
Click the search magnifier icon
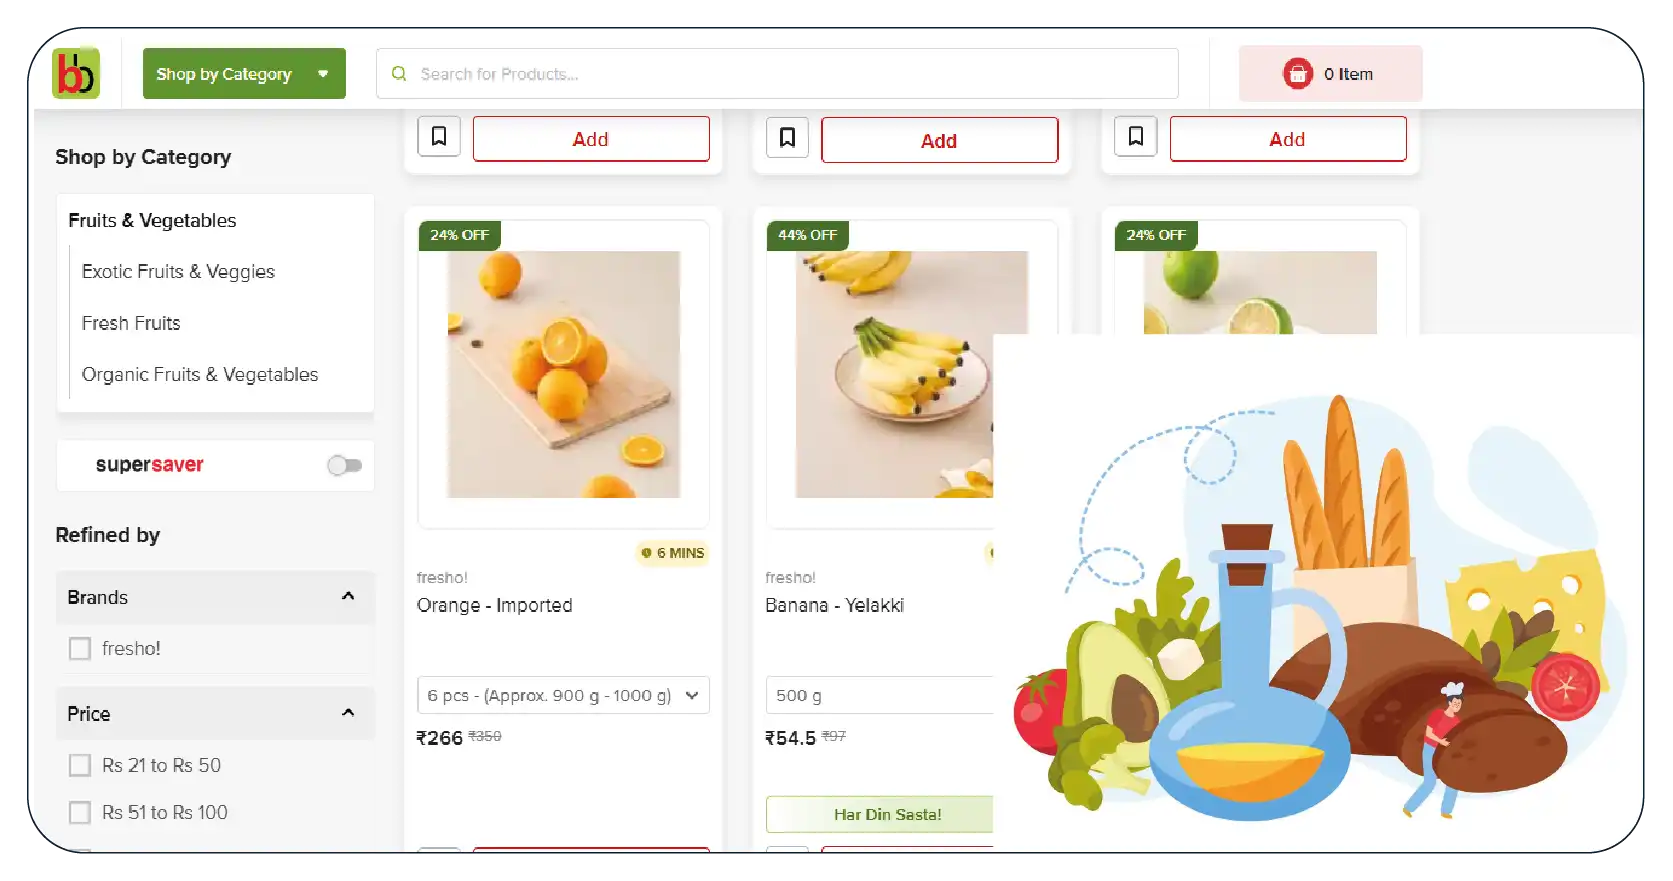pos(399,74)
